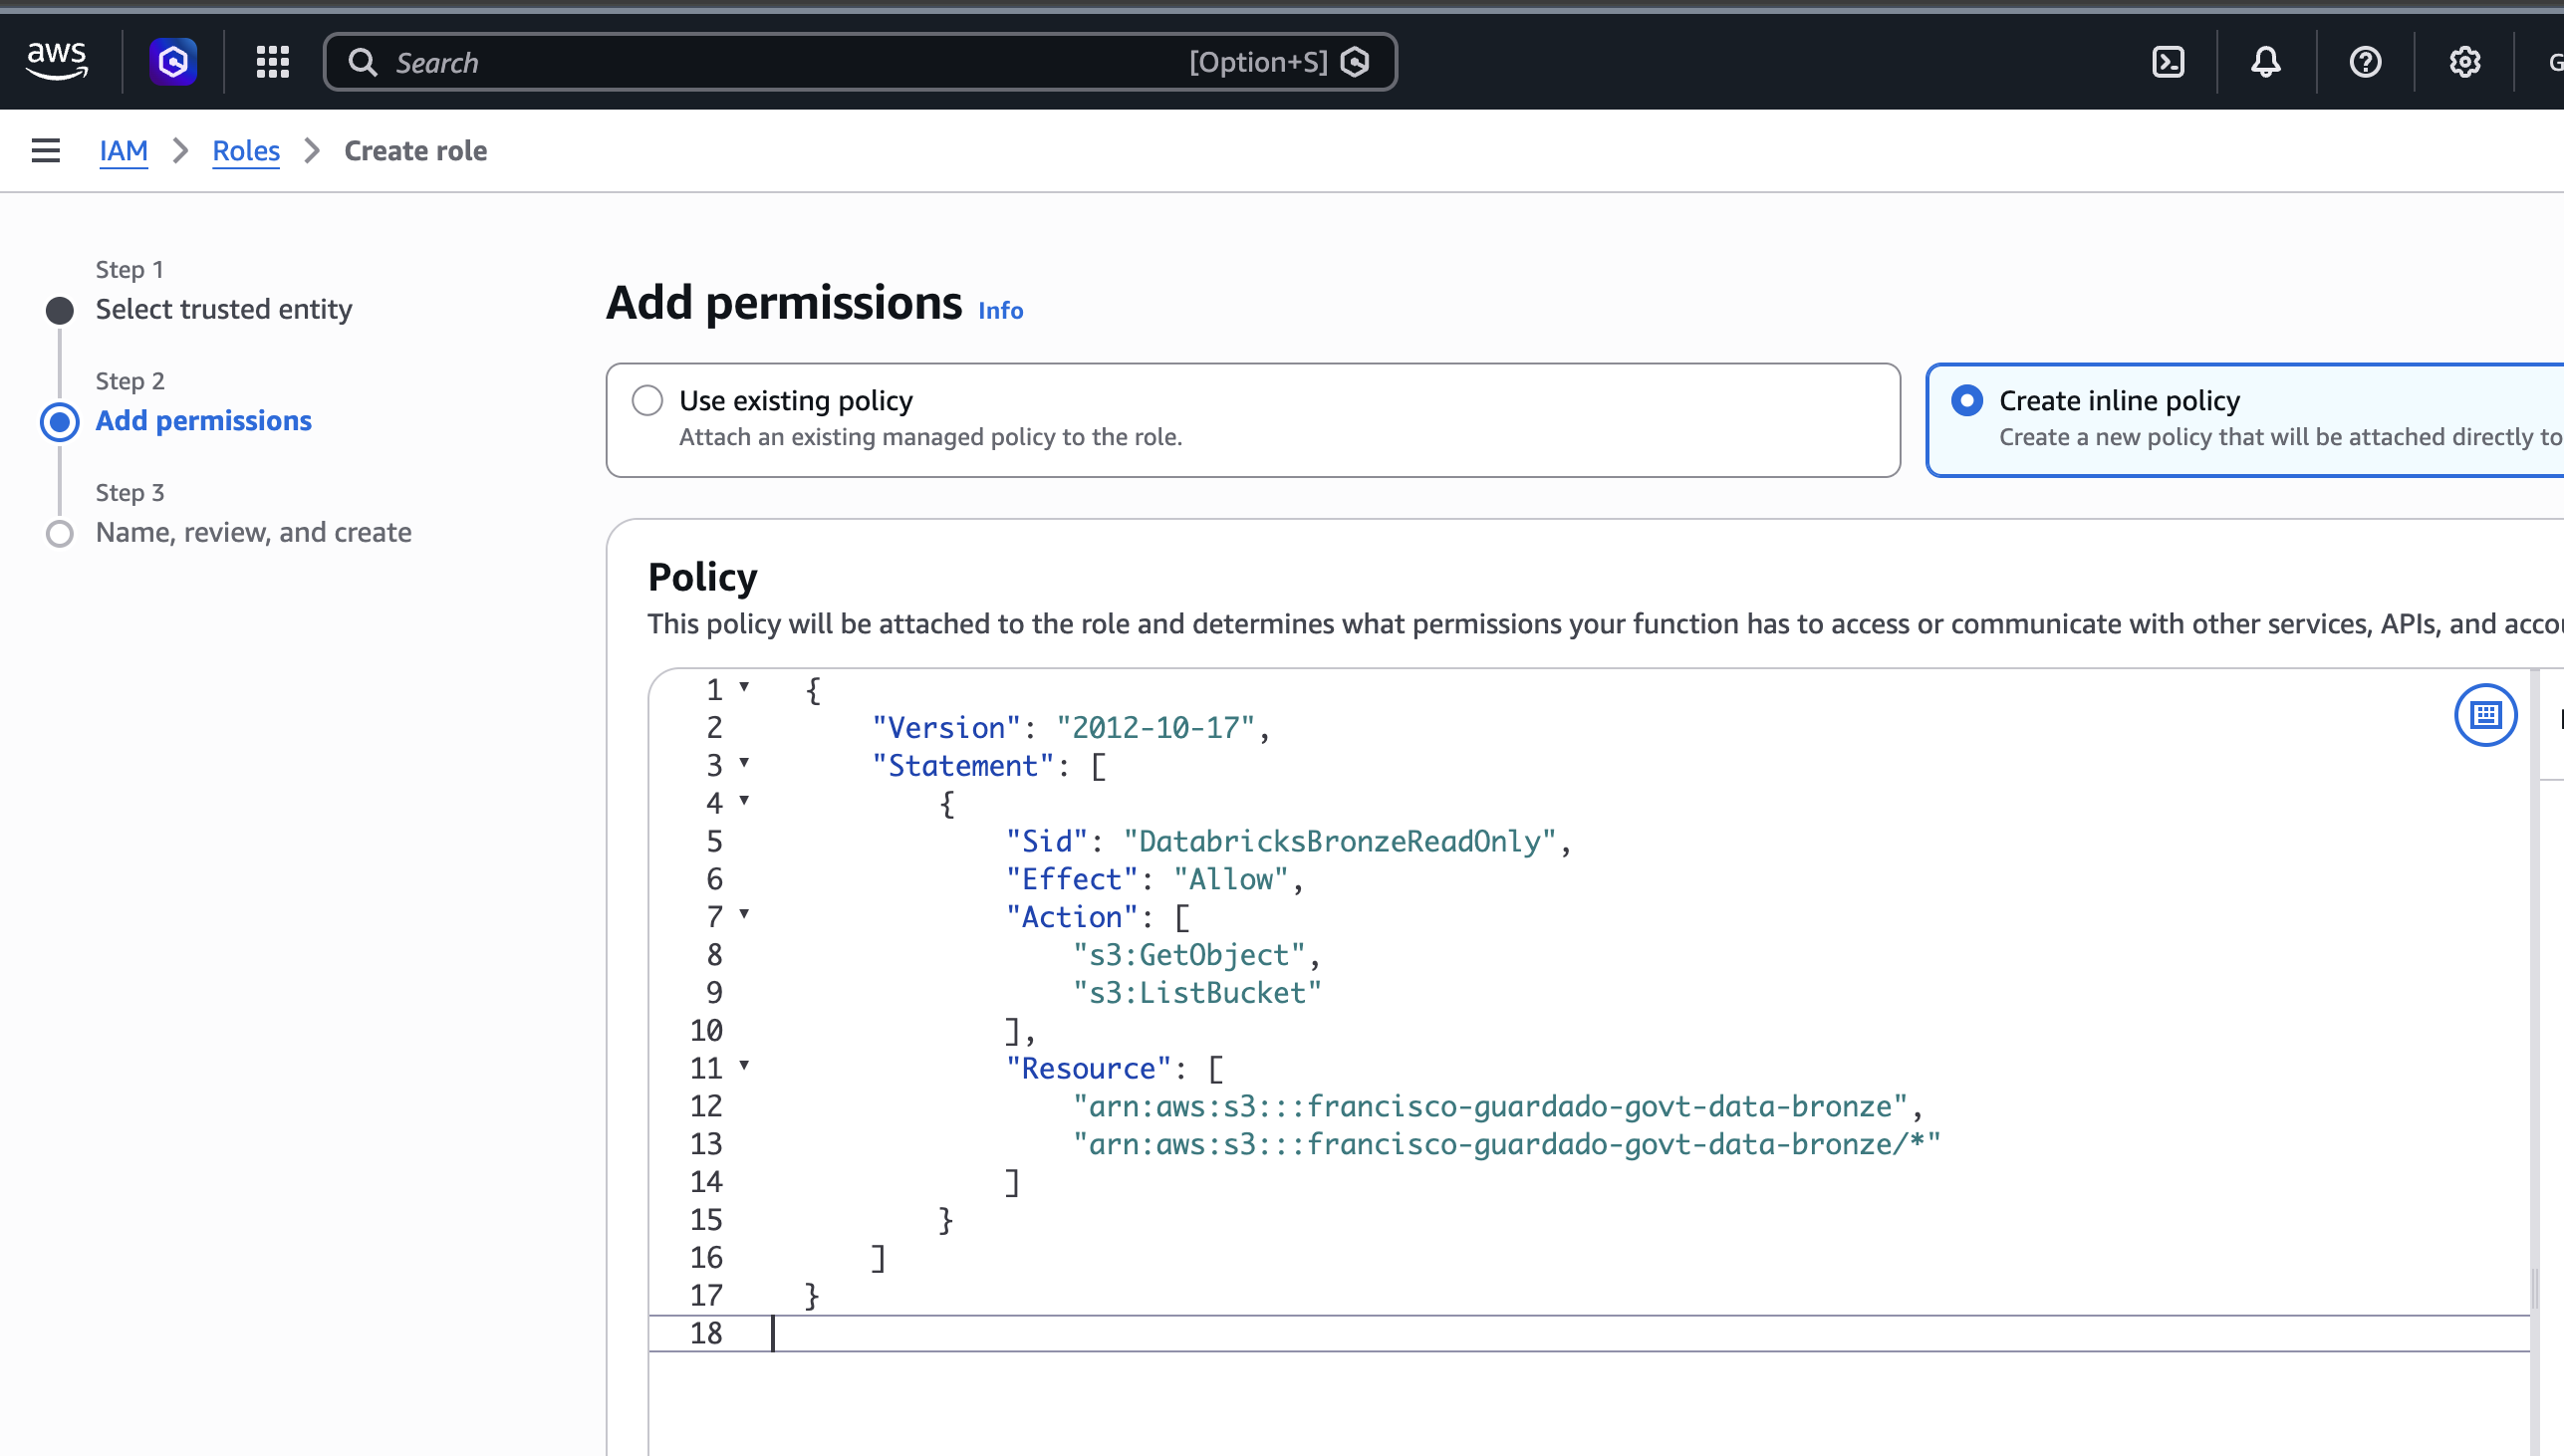
Task: Click the "2012-10-17" version value
Action: pyautogui.click(x=1155, y=728)
